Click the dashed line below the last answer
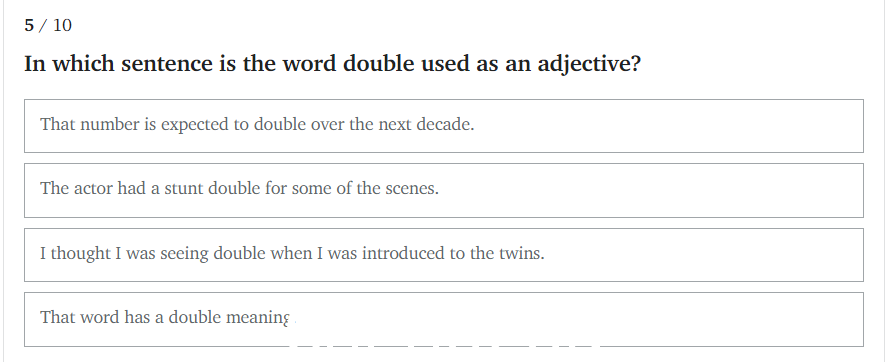This screenshot has height=362, width=887. [x=444, y=345]
